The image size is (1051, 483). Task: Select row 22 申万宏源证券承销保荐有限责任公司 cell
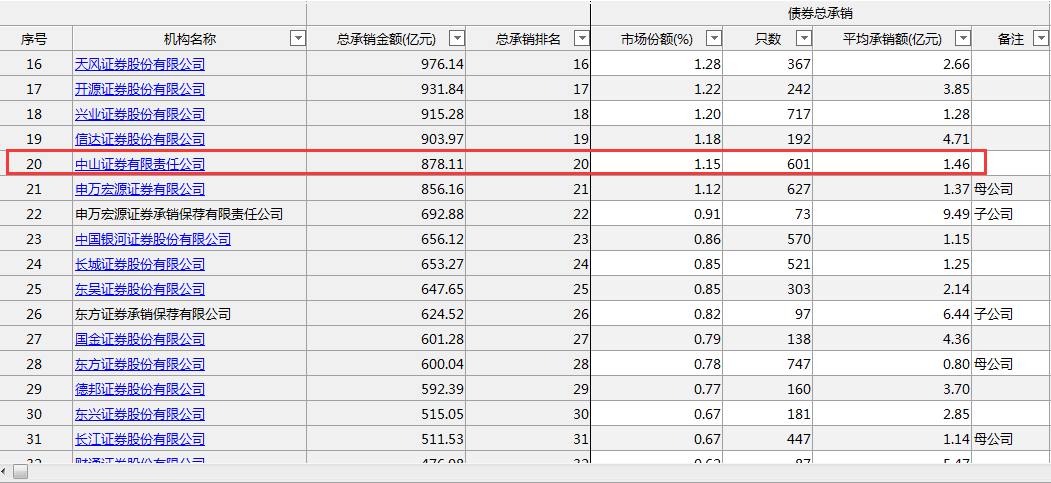pyautogui.click(x=180, y=214)
